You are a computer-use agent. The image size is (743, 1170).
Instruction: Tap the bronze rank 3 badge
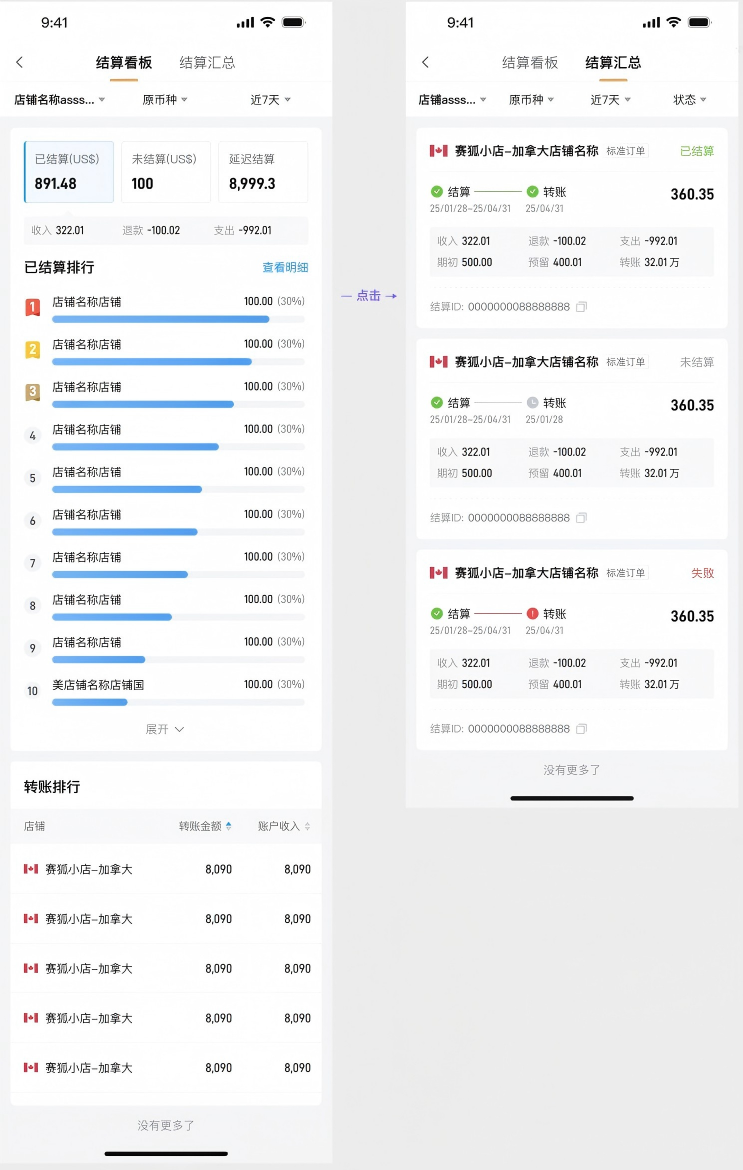(x=33, y=392)
